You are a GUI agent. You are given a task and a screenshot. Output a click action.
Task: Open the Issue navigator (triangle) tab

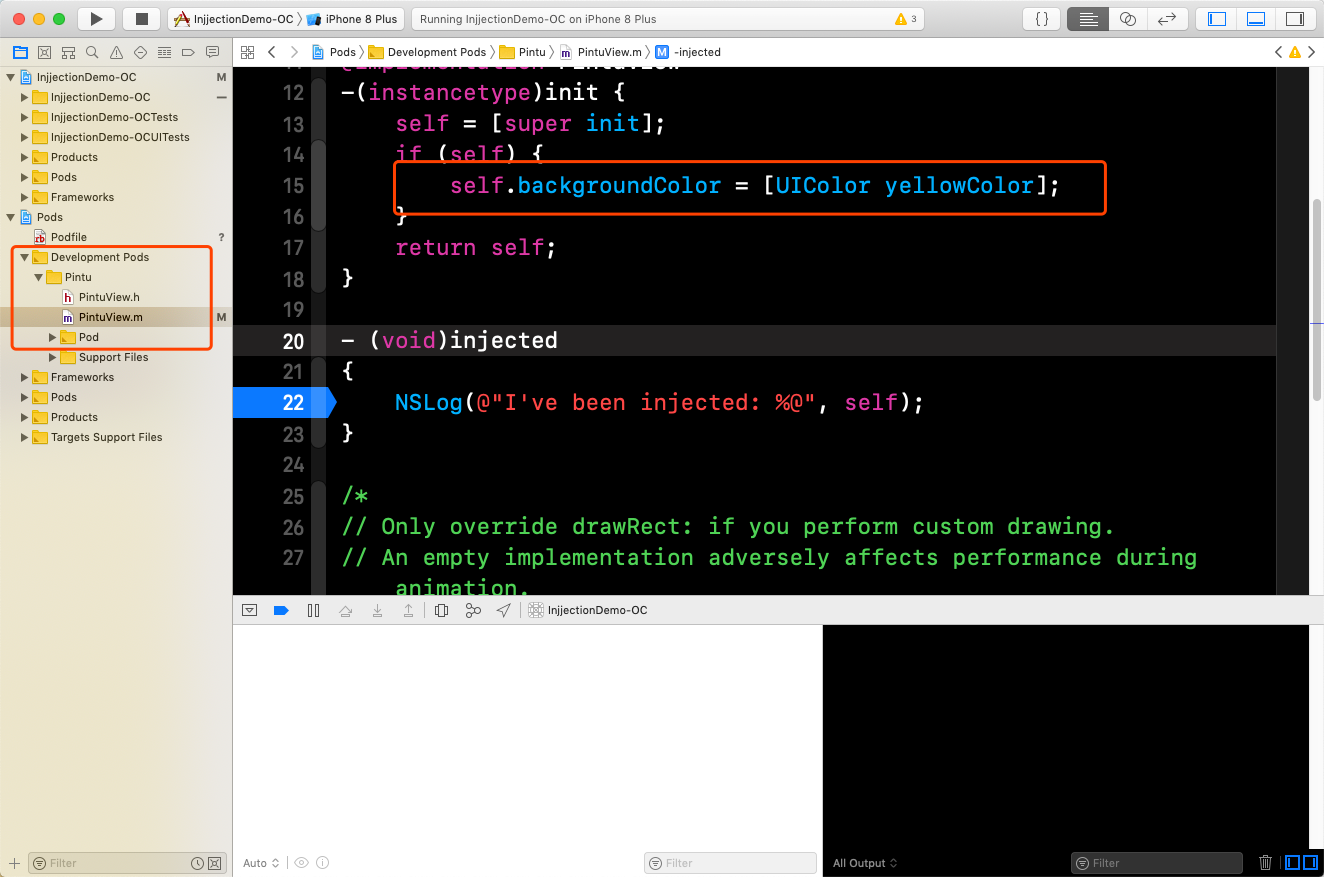(116, 52)
